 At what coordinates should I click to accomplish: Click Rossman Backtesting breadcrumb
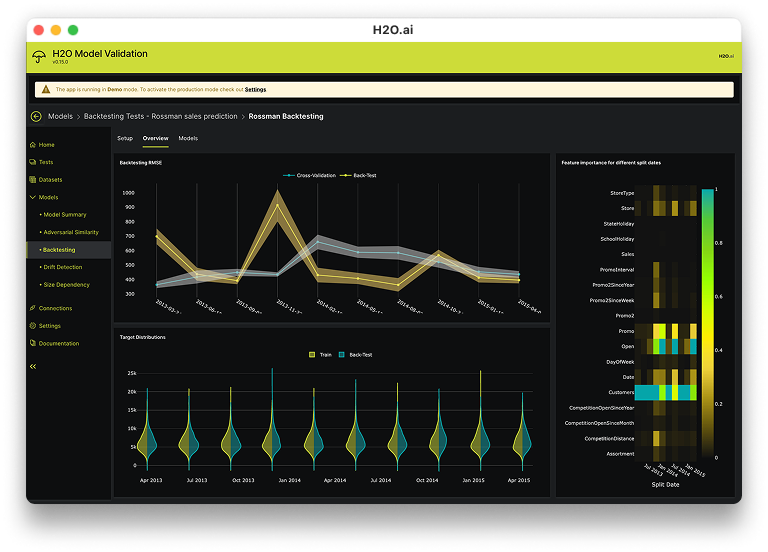(x=286, y=116)
